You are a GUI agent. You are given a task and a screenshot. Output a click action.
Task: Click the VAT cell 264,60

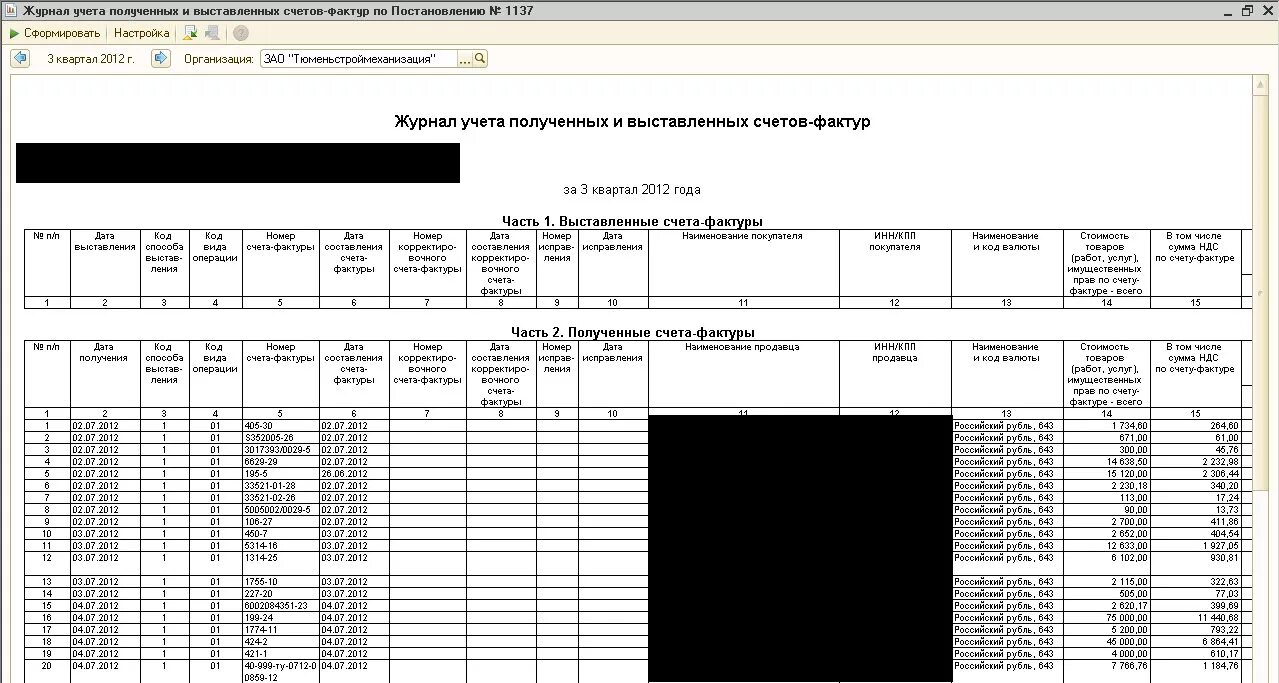click(1195, 426)
